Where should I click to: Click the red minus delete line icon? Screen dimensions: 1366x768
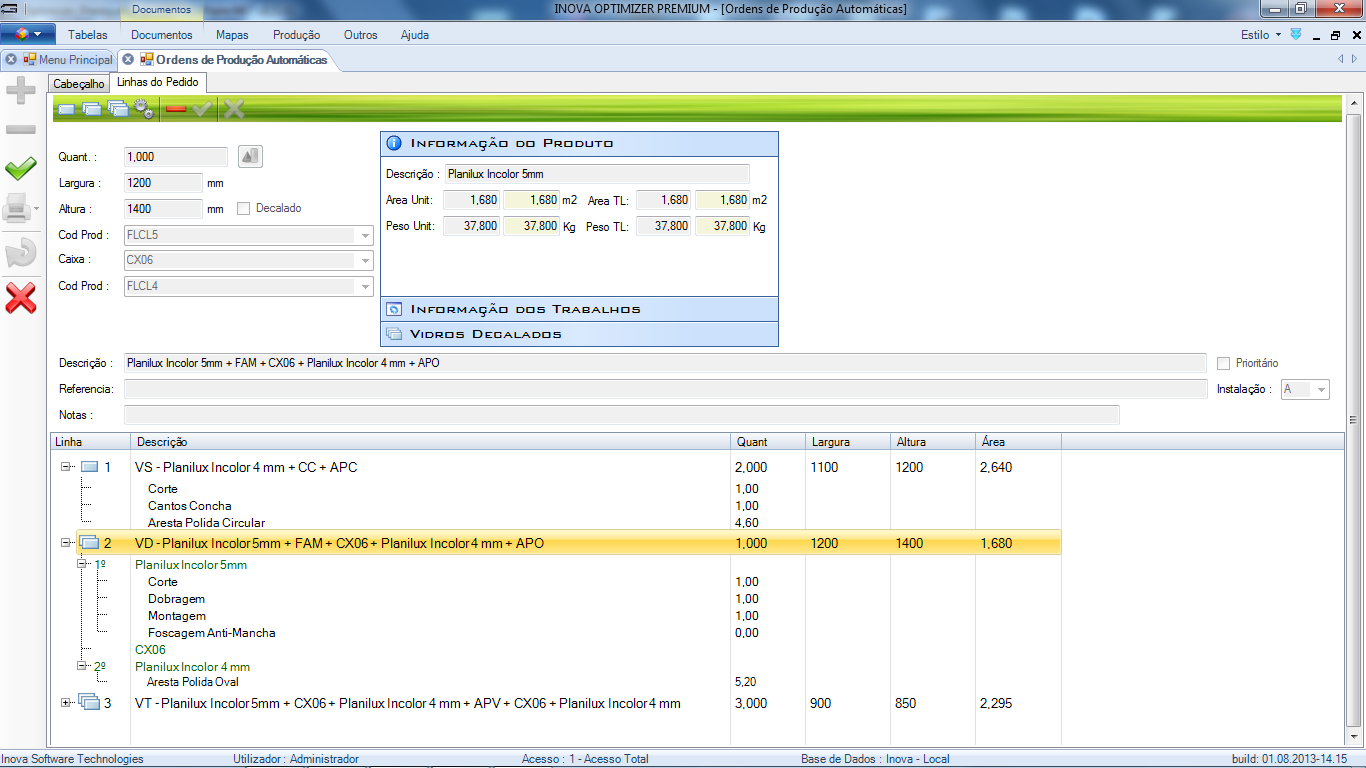176,109
